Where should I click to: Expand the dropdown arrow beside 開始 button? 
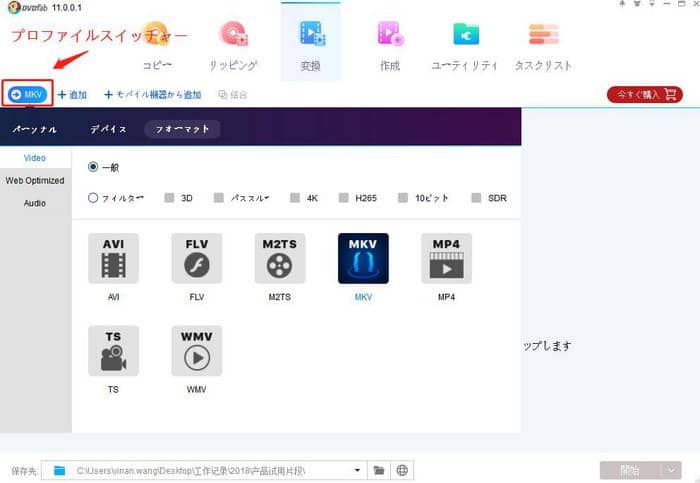[x=671, y=470]
